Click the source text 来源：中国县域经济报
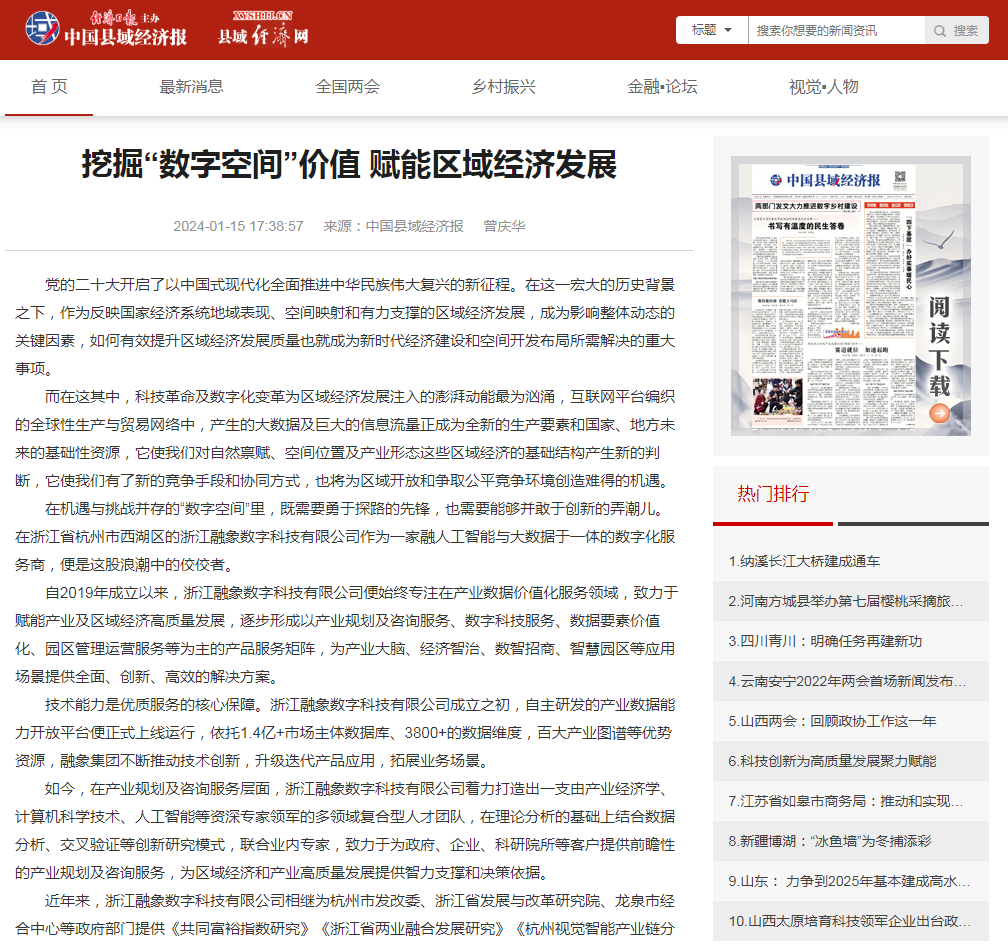The width and height of the screenshot is (1008, 949). [393, 226]
